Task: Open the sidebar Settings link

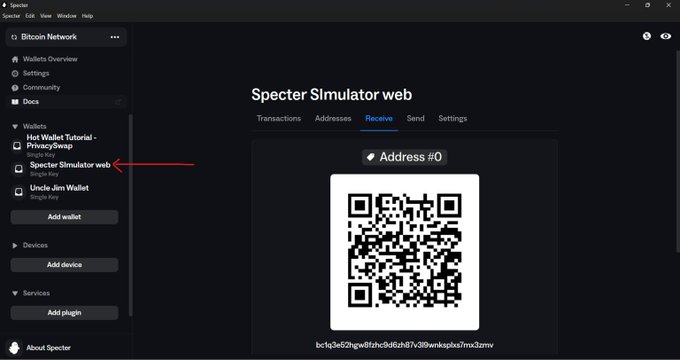Action: 36,74
